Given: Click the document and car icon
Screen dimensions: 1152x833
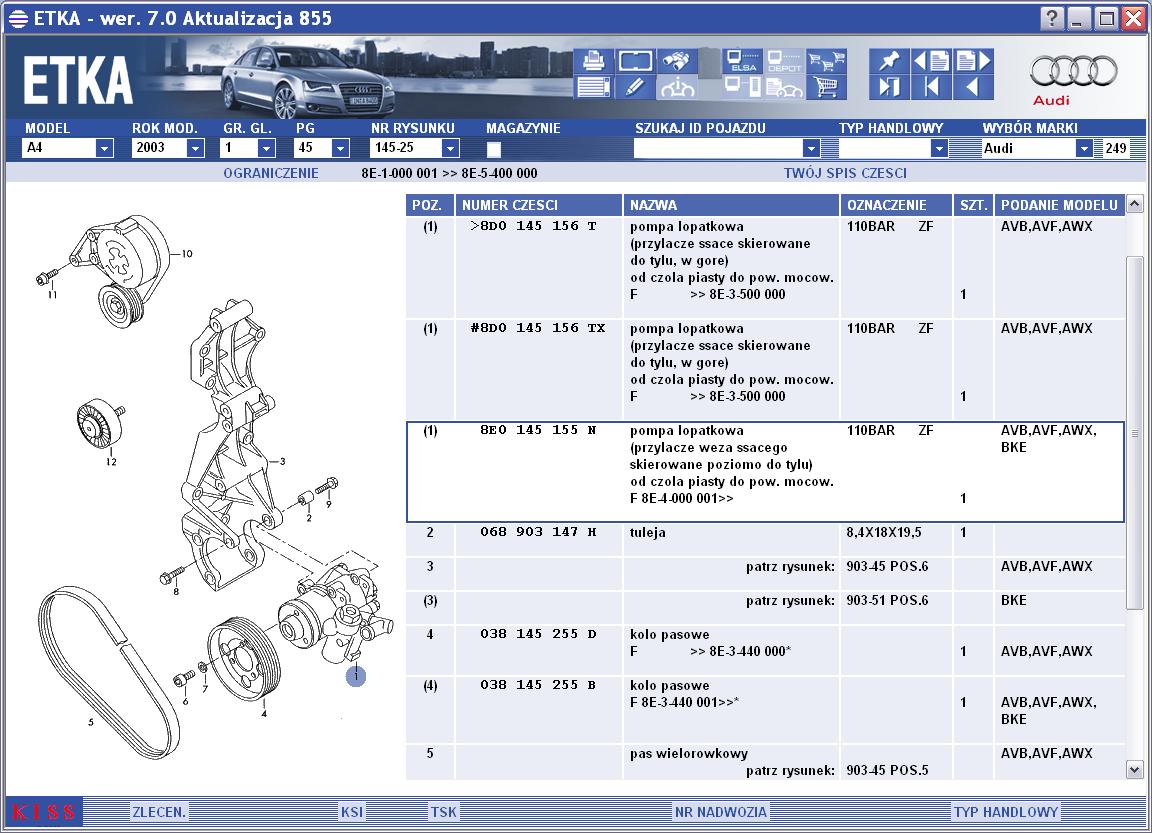Looking at the screenshot, I should 784,87.
